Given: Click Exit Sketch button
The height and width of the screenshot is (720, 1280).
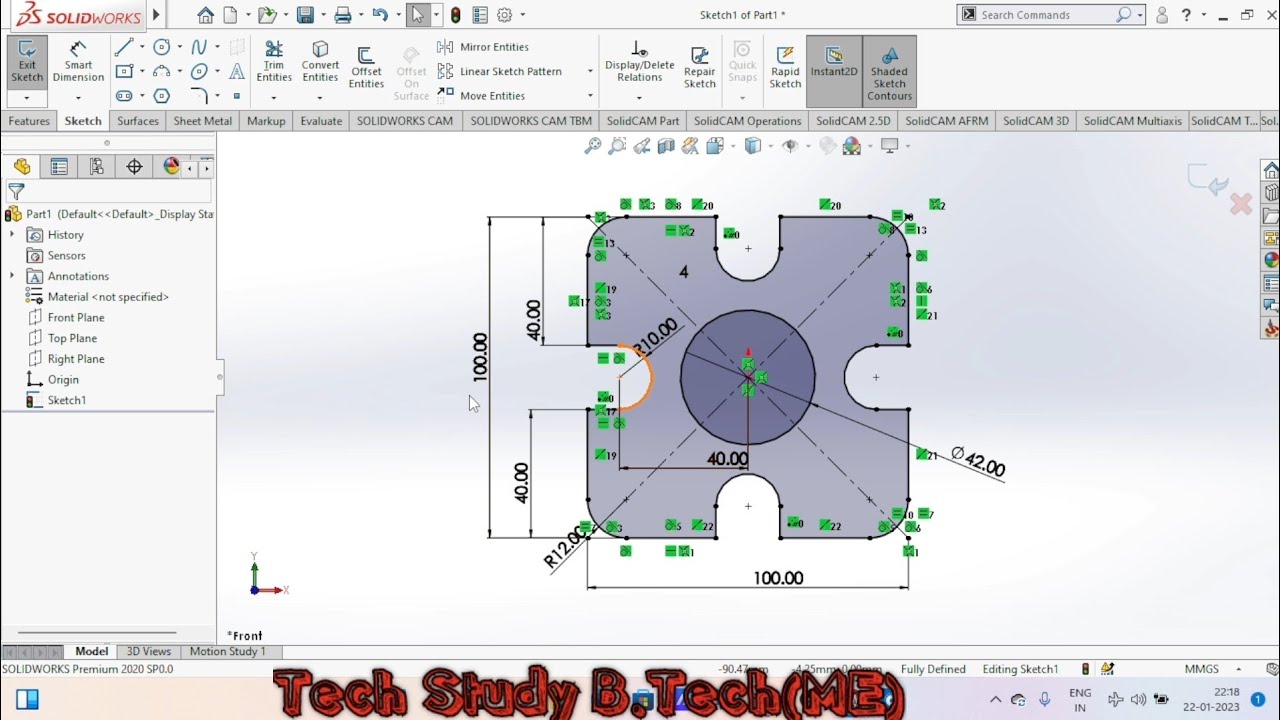Looking at the screenshot, I should (x=27, y=62).
